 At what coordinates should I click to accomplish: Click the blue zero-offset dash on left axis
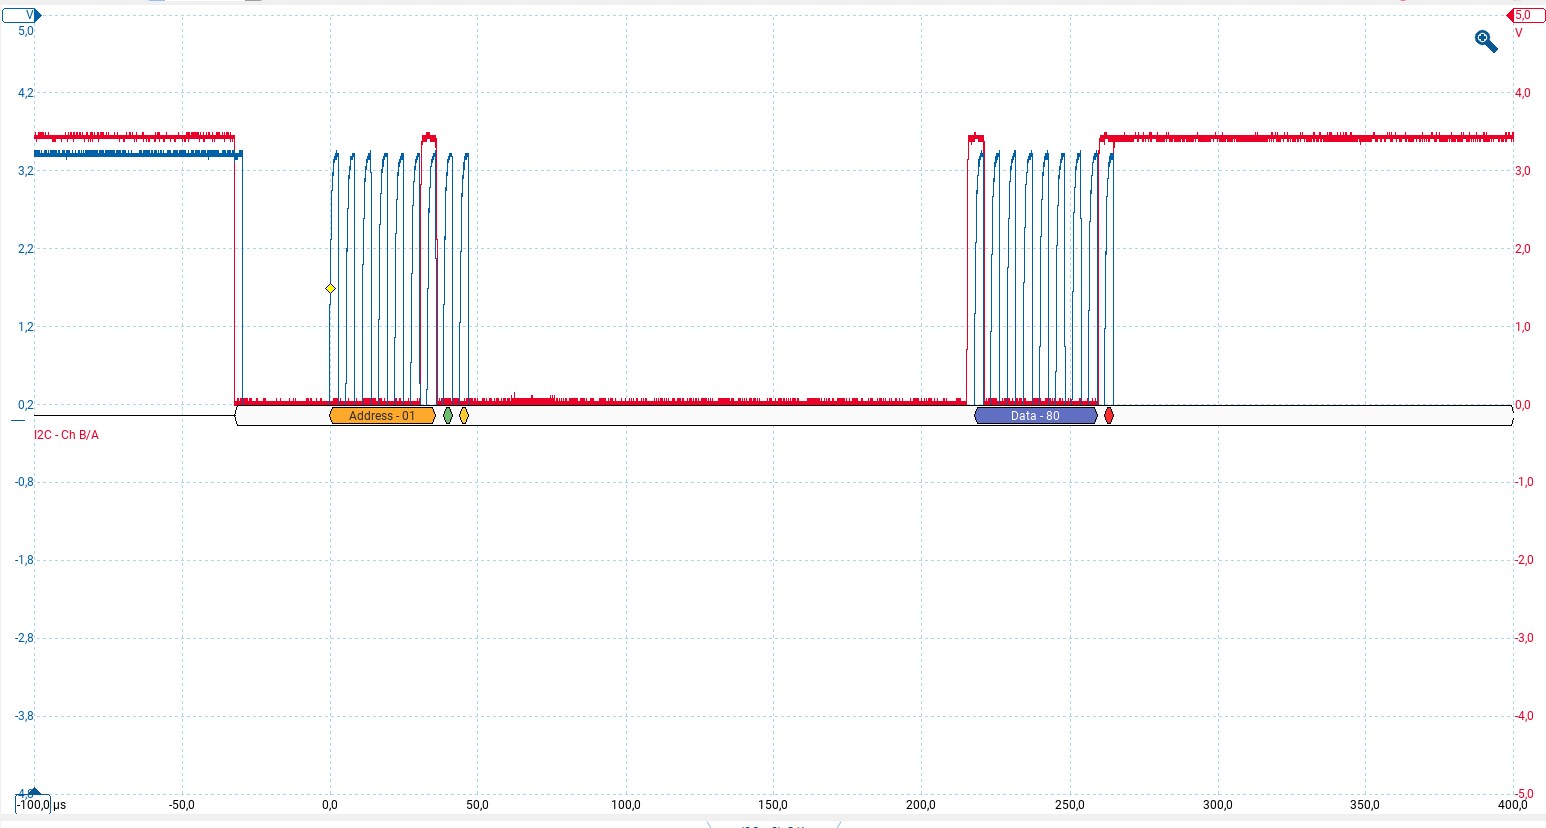pyautogui.click(x=17, y=421)
